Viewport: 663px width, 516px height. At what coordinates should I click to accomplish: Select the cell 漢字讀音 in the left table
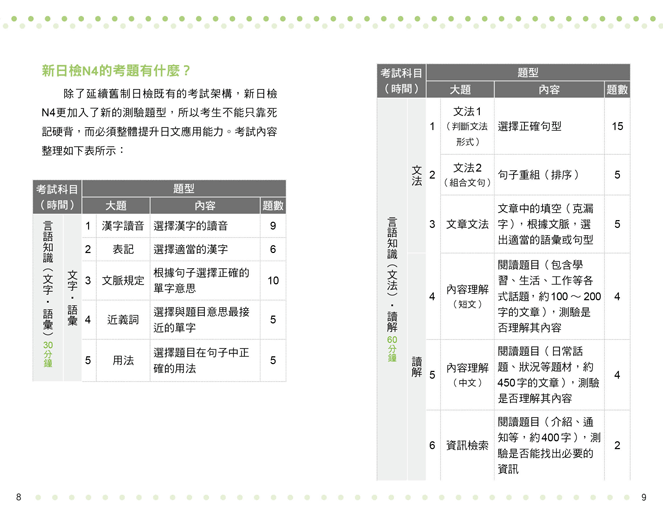point(123,226)
